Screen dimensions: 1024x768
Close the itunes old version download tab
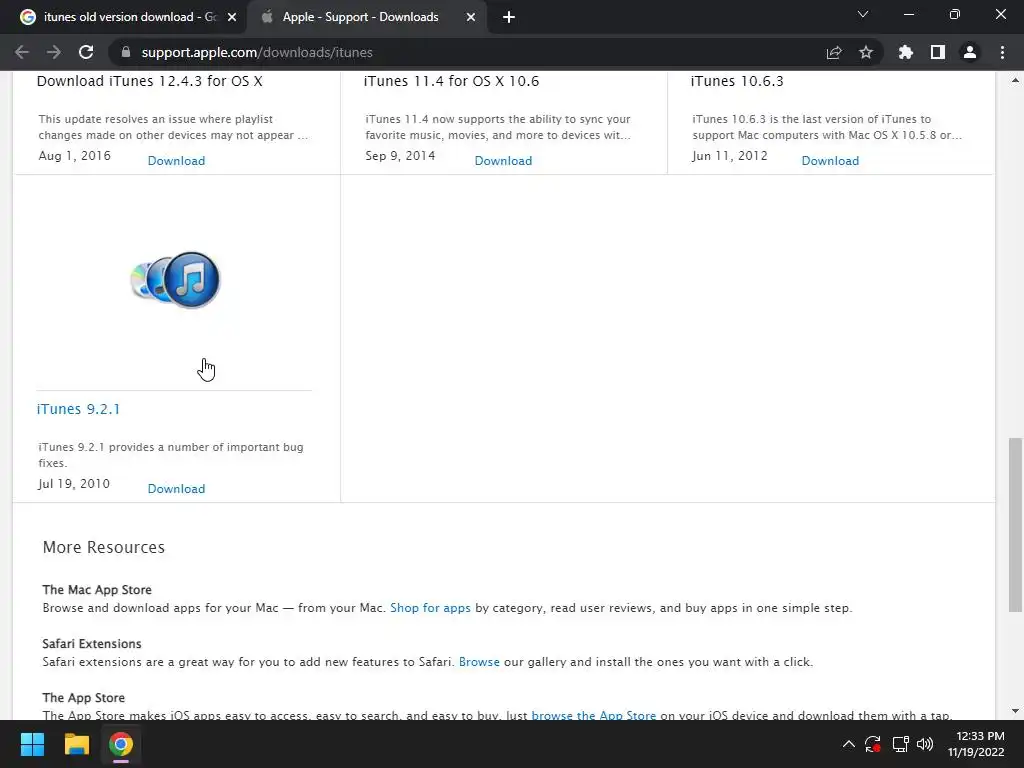pos(232,17)
